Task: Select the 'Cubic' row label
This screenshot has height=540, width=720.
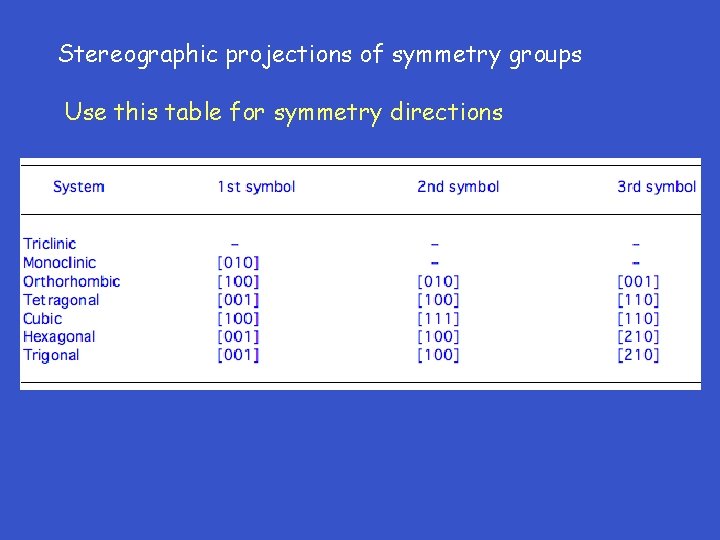Action: tap(42, 318)
